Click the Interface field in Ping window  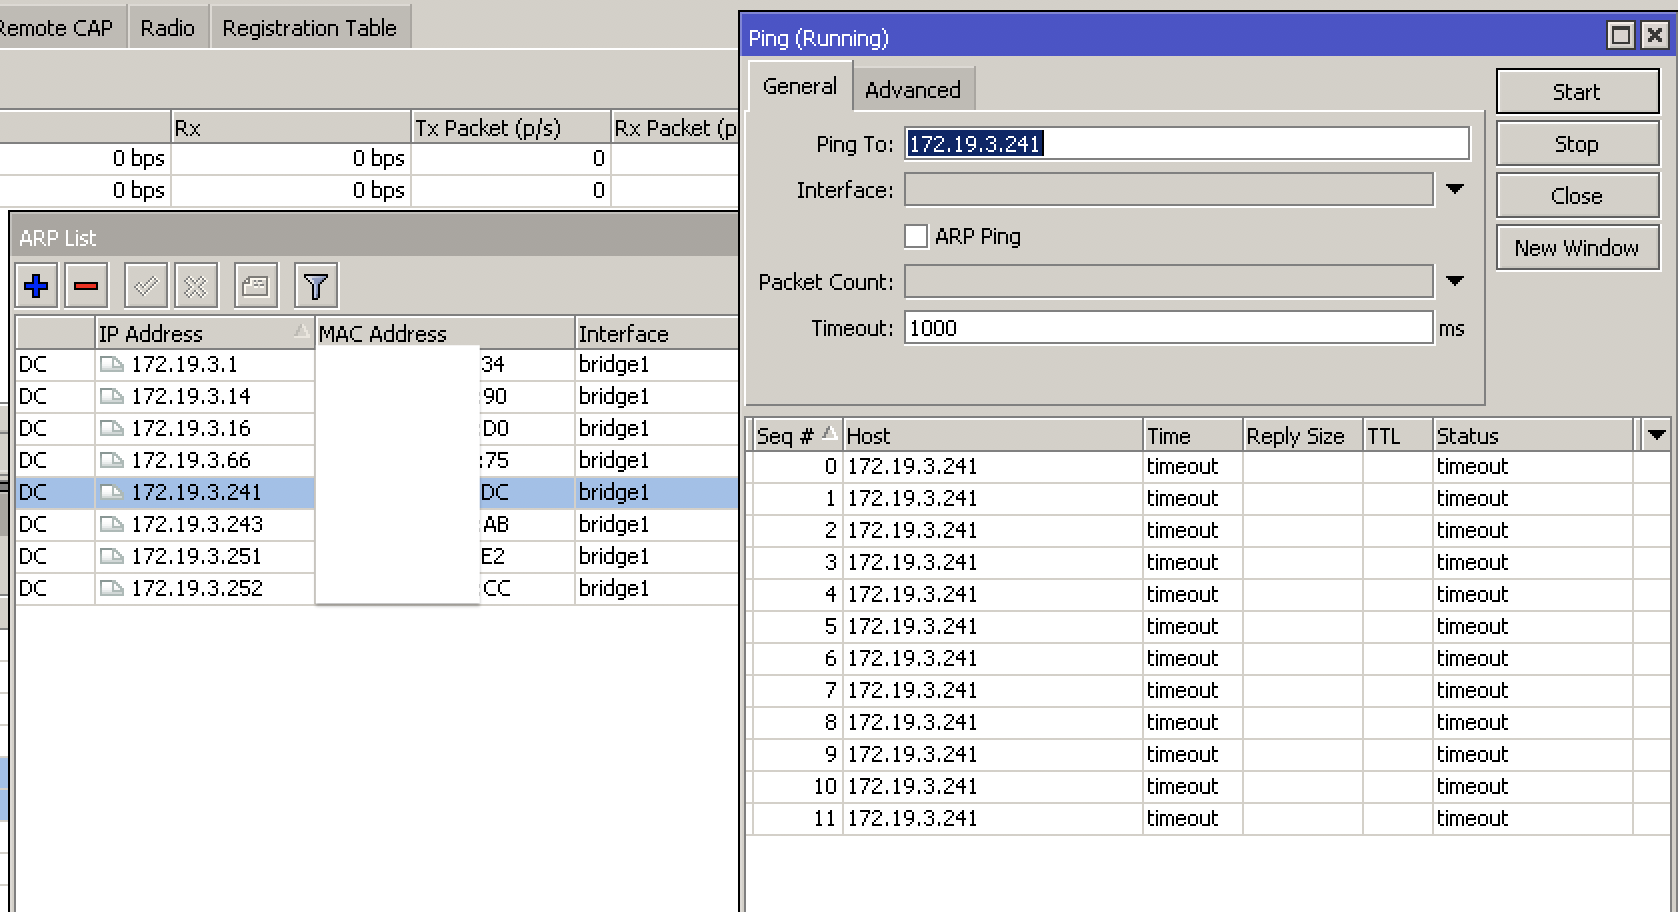click(1168, 190)
